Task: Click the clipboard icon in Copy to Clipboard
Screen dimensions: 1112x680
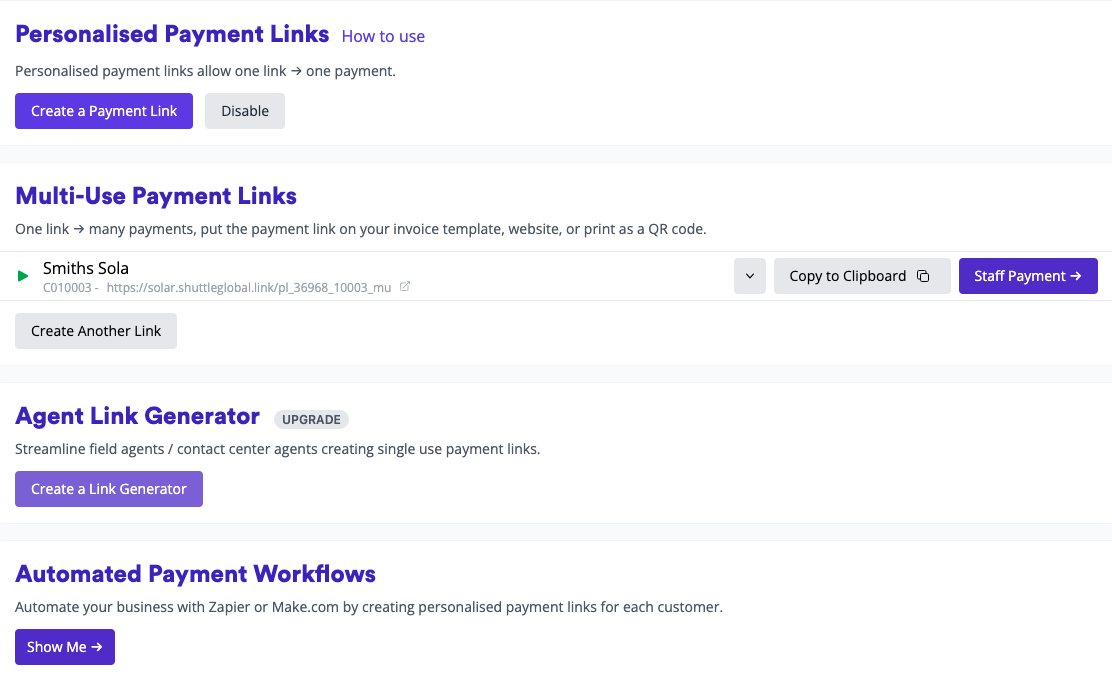Action: tap(923, 276)
